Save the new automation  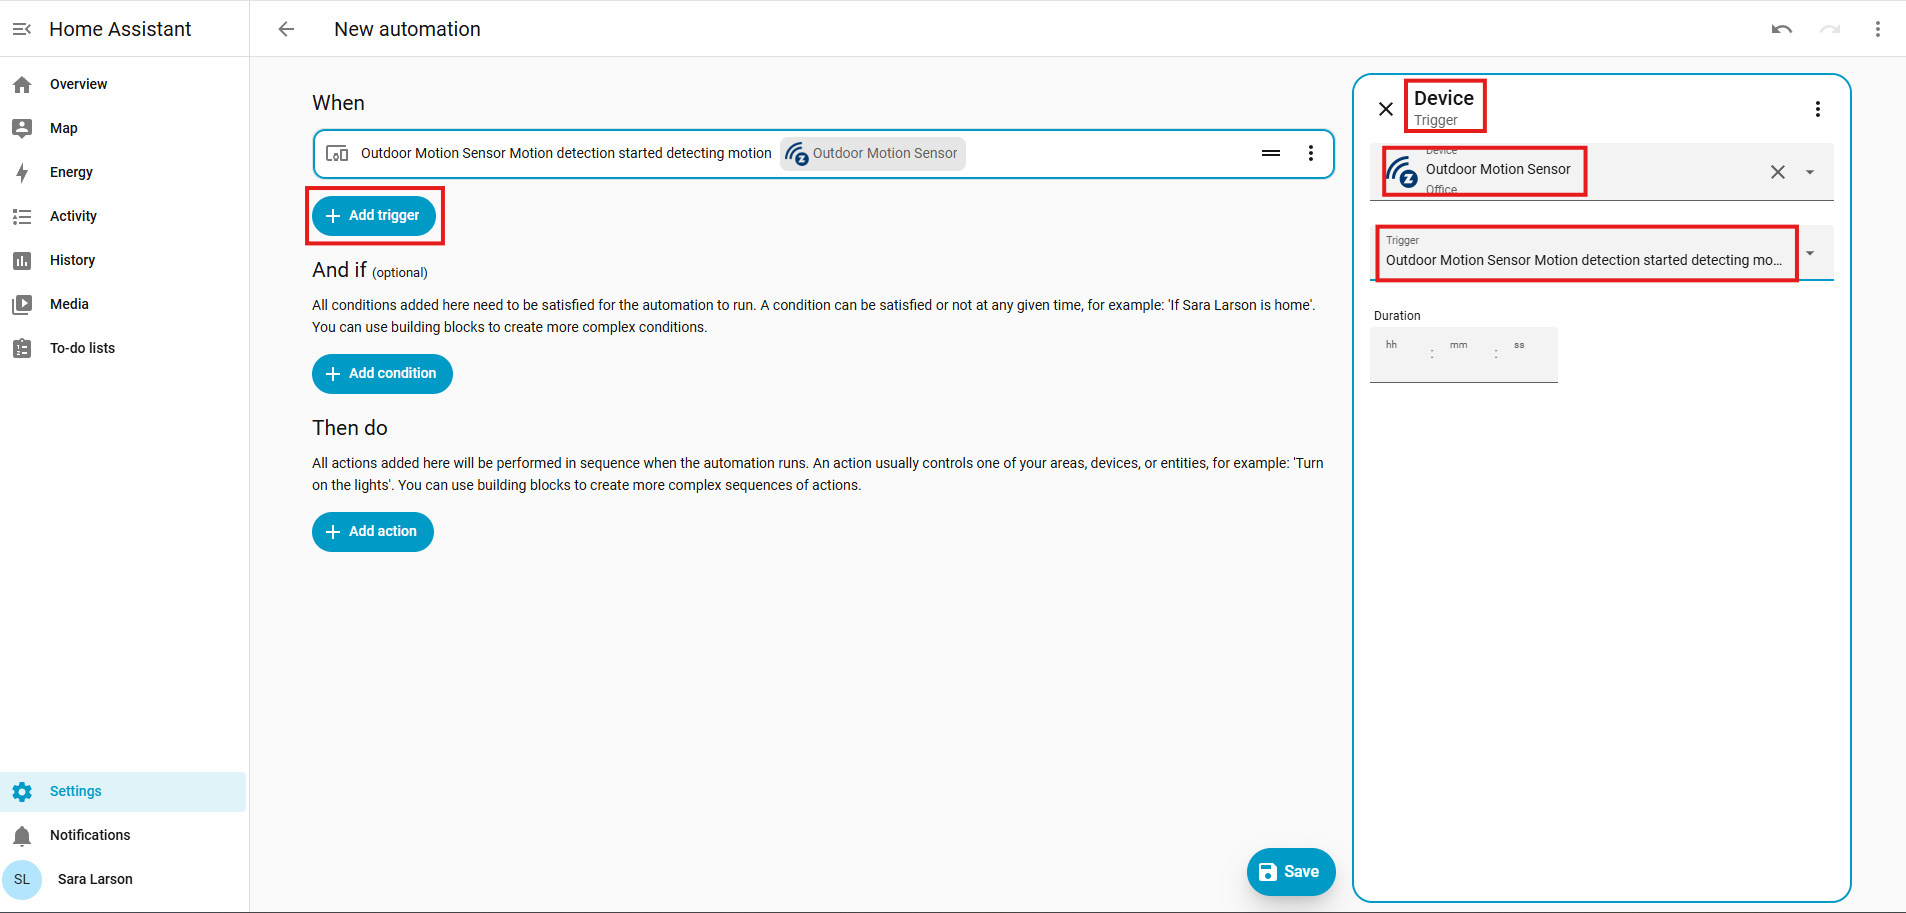tap(1291, 872)
